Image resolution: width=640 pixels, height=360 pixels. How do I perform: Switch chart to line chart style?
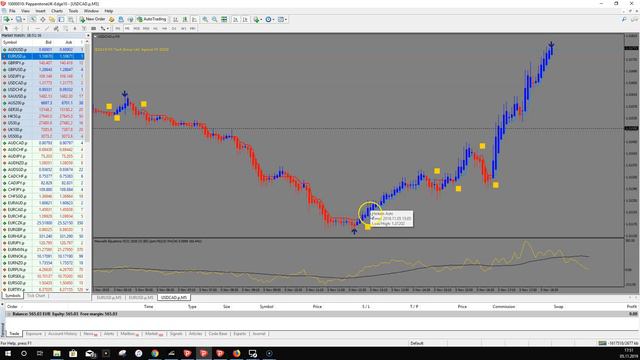point(194,19)
